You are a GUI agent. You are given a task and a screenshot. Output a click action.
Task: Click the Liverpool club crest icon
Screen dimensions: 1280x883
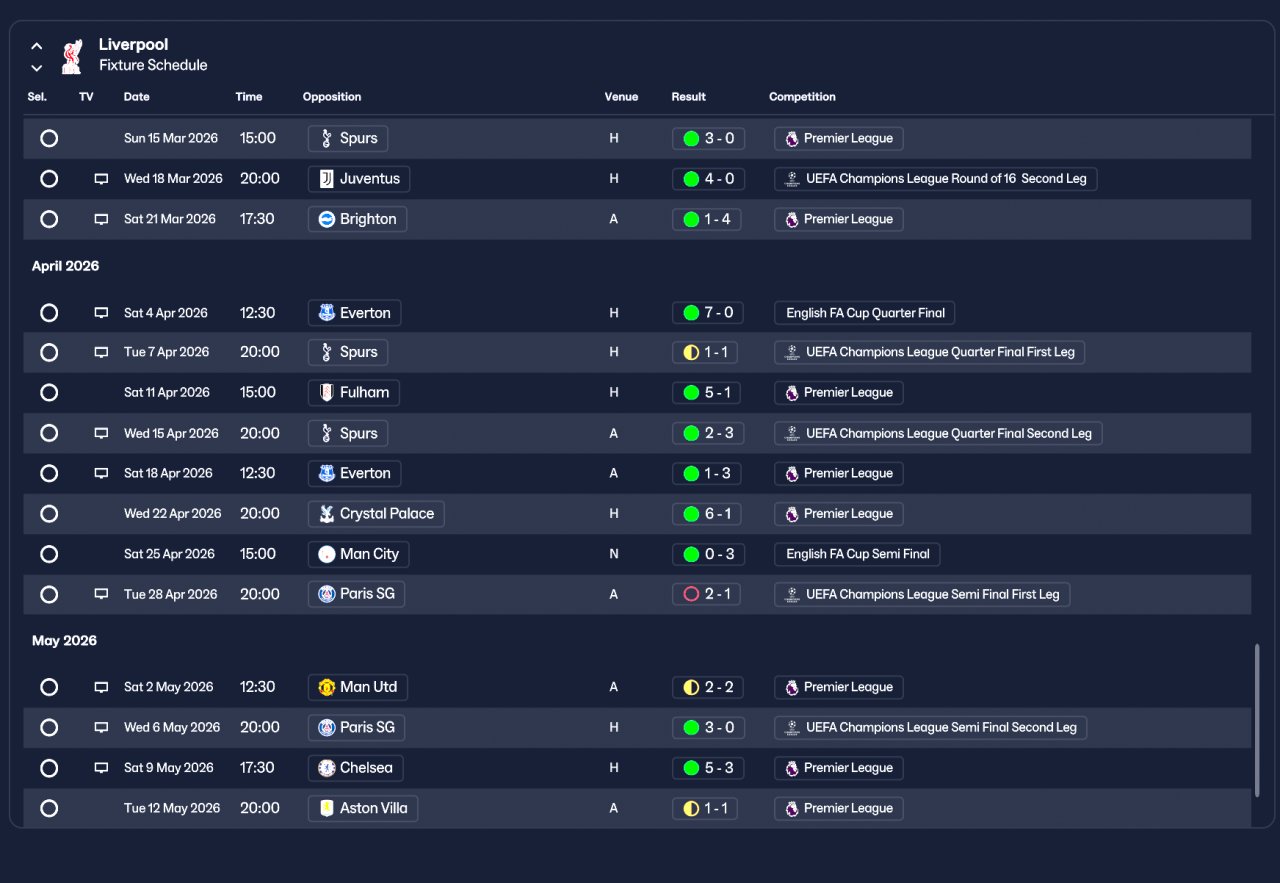[71, 56]
